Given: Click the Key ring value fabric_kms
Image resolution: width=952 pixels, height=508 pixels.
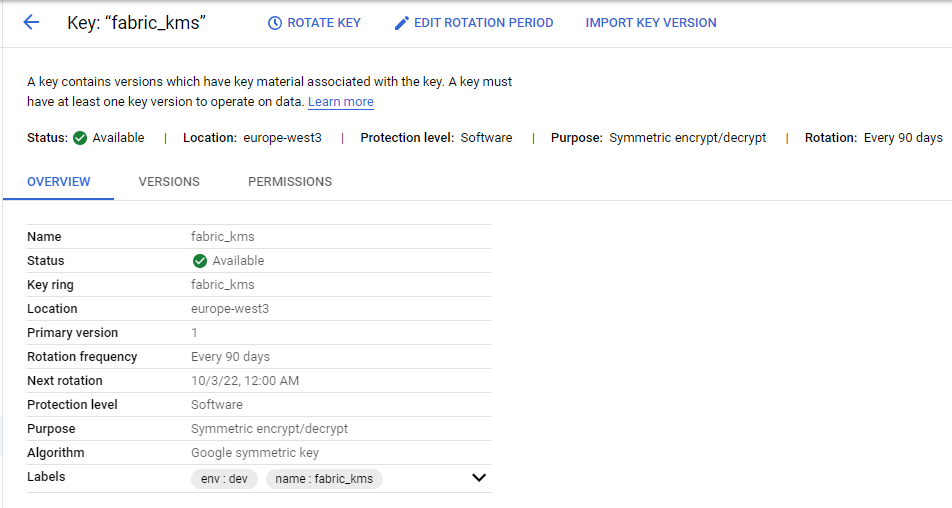Looking at the screenshot, I should pos(222,285).
